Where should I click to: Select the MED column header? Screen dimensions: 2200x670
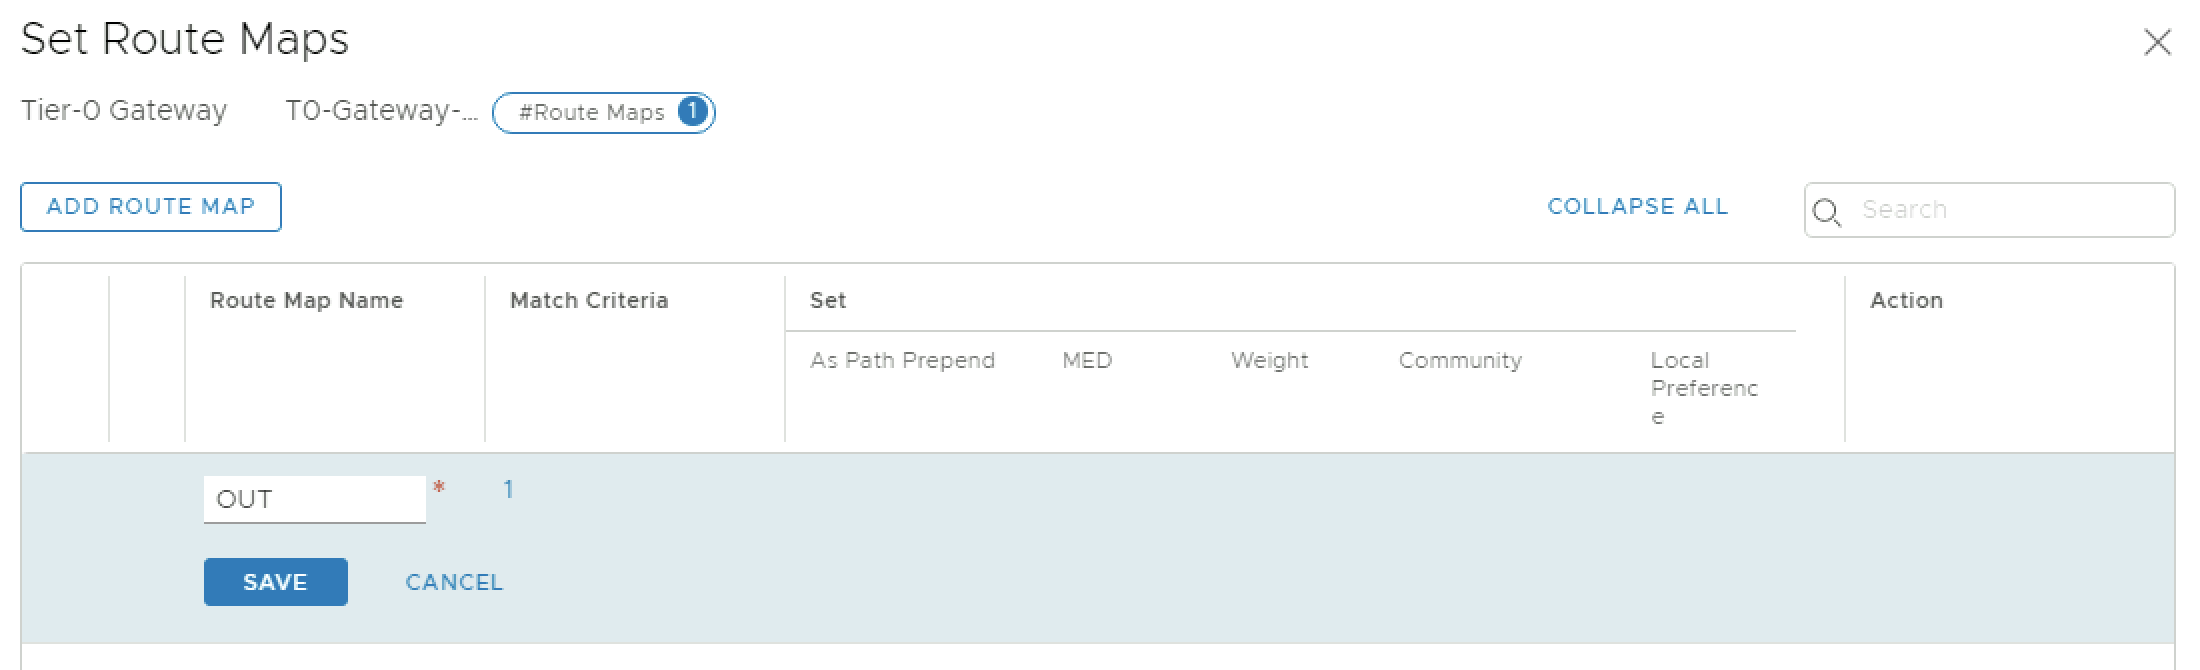coord(1087,361)
